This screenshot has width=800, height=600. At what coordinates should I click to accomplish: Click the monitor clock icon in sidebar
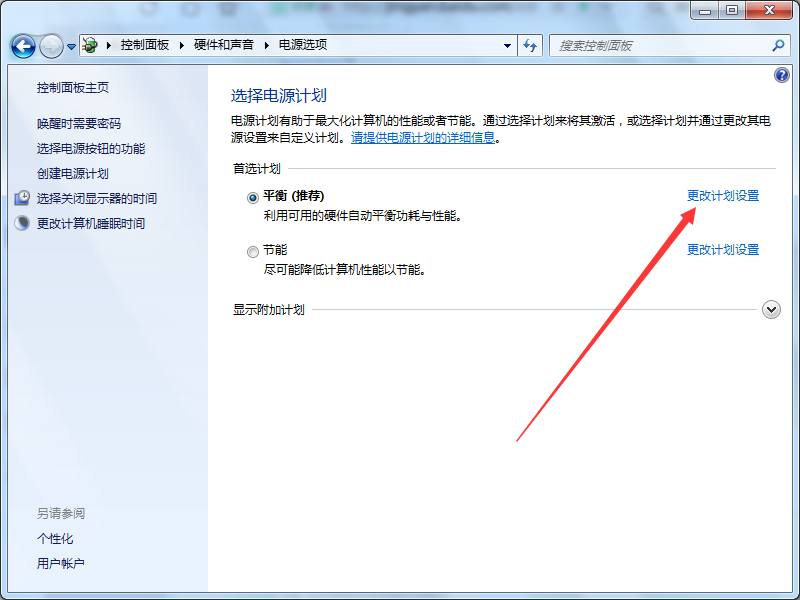[22, 198]
